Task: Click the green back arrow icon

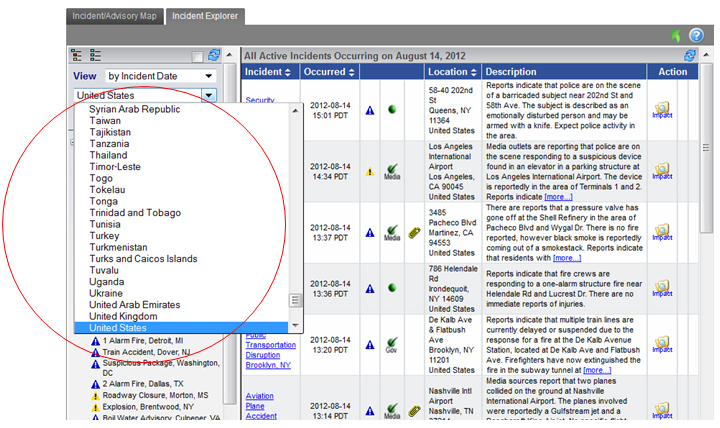Action: [676, 35]
